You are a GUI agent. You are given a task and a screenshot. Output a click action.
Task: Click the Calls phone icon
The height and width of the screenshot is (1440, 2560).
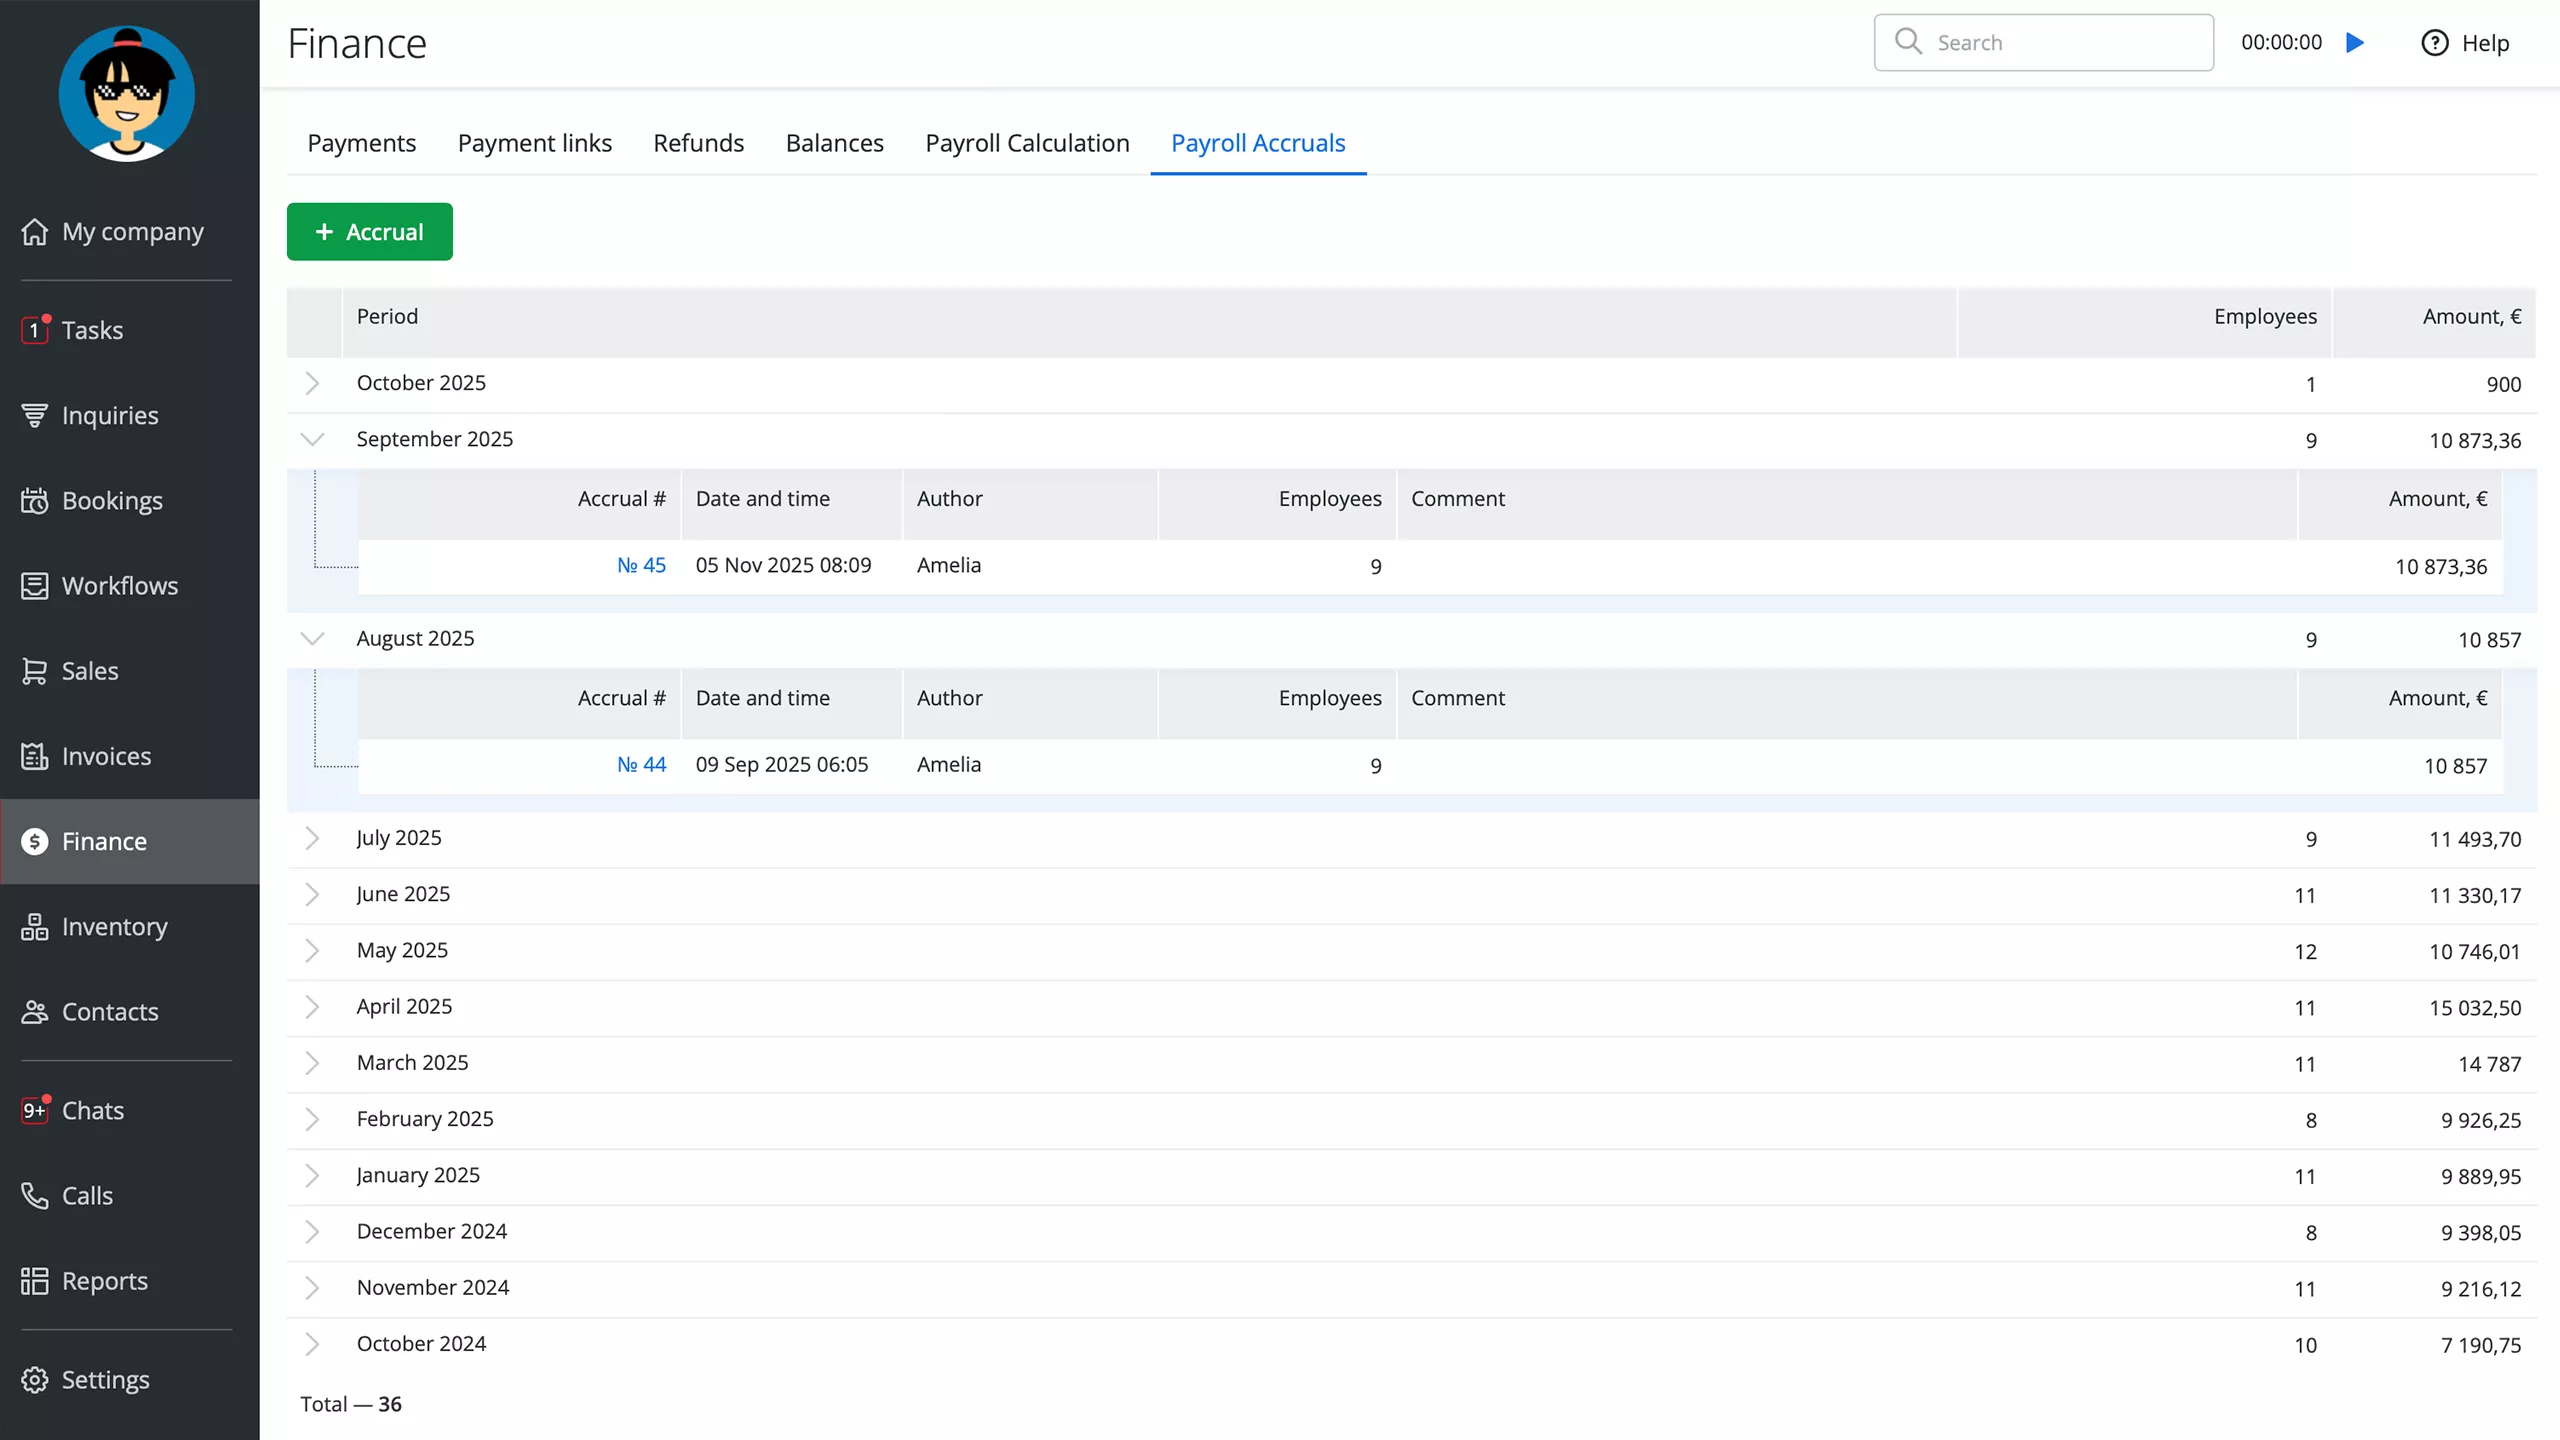35,1196
